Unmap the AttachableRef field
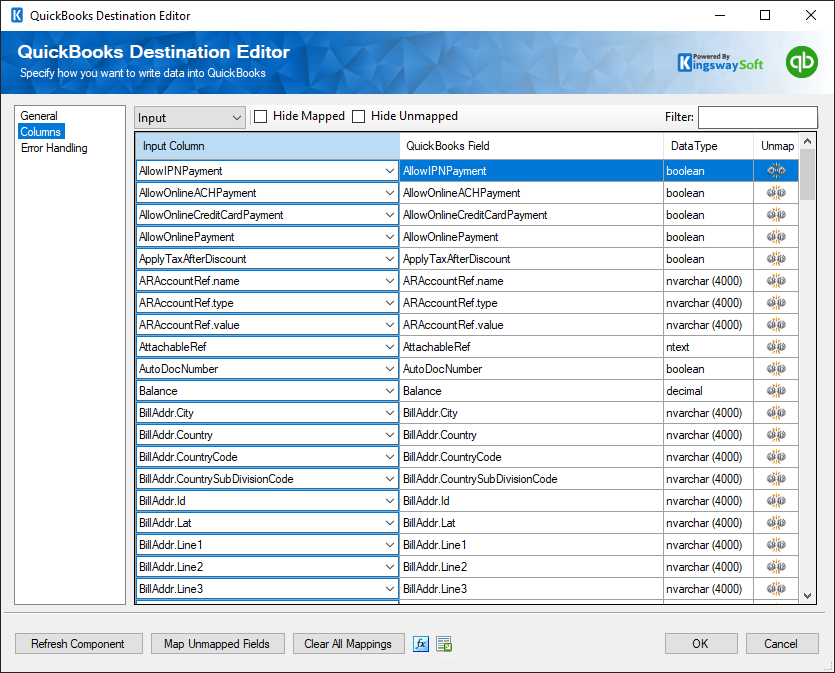Viewport: 835px width, 673px height. coord(776,346)
